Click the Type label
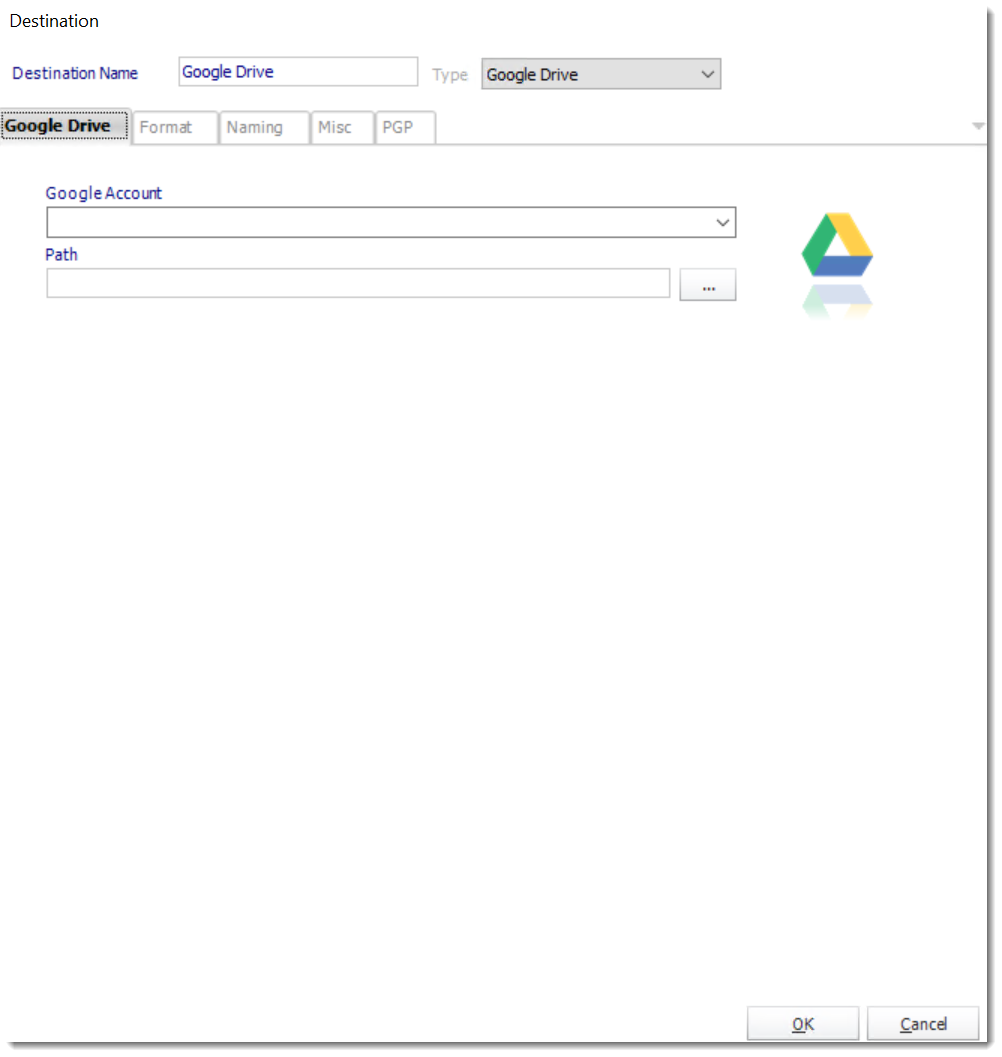1002x1057 pixels. [450, 75]
